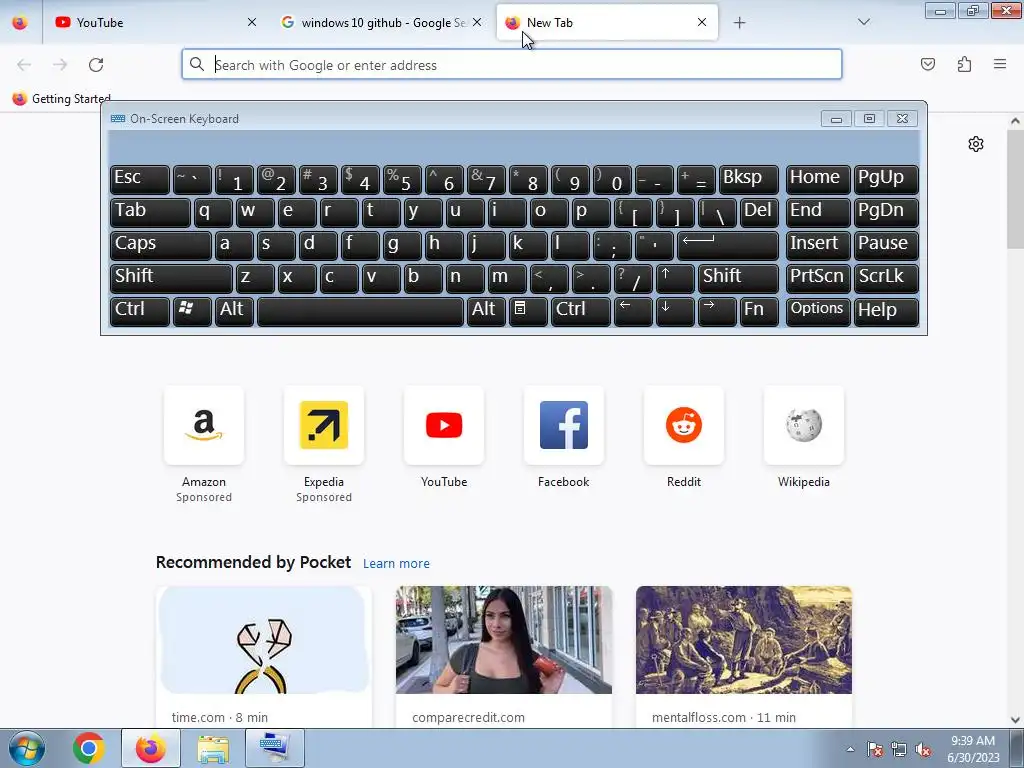1024x768 pixels.
Task: Launch Chrome from the taskbar
Action: point(89,748)
